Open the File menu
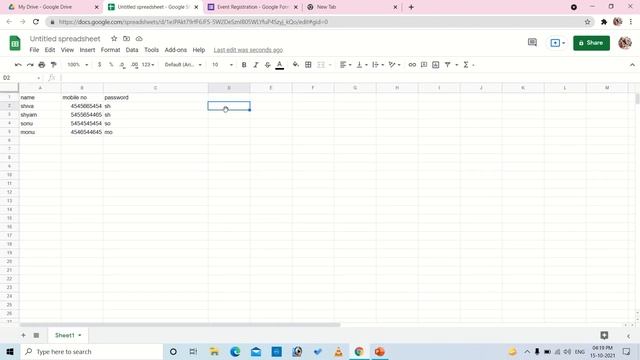Image resolution: width=640 pixels, height=360 pixels. pyautogui.click(x=34, y=50)
